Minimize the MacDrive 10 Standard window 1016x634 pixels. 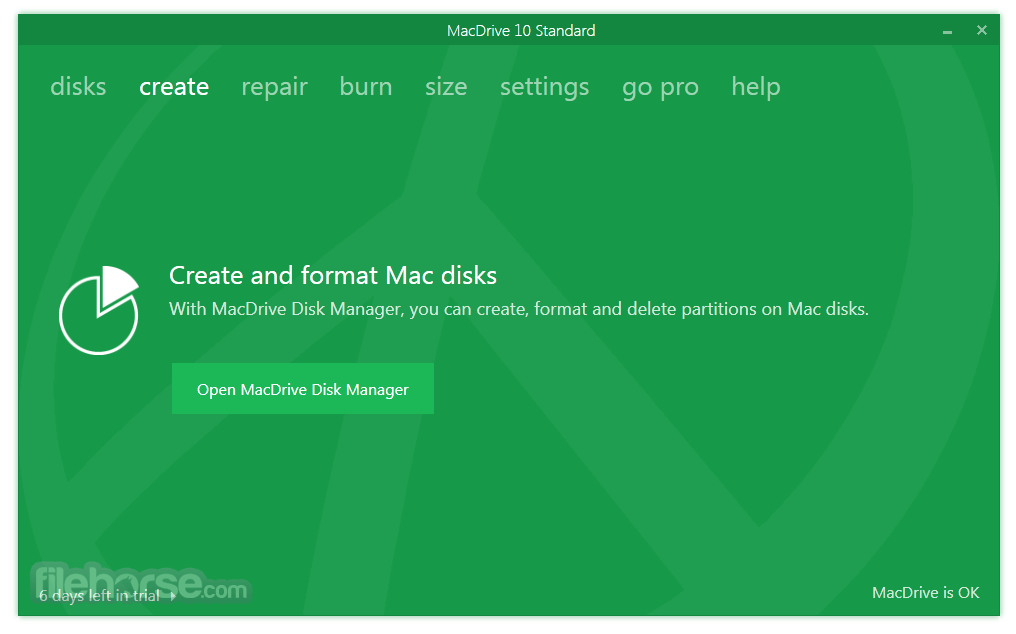[947, 30]
